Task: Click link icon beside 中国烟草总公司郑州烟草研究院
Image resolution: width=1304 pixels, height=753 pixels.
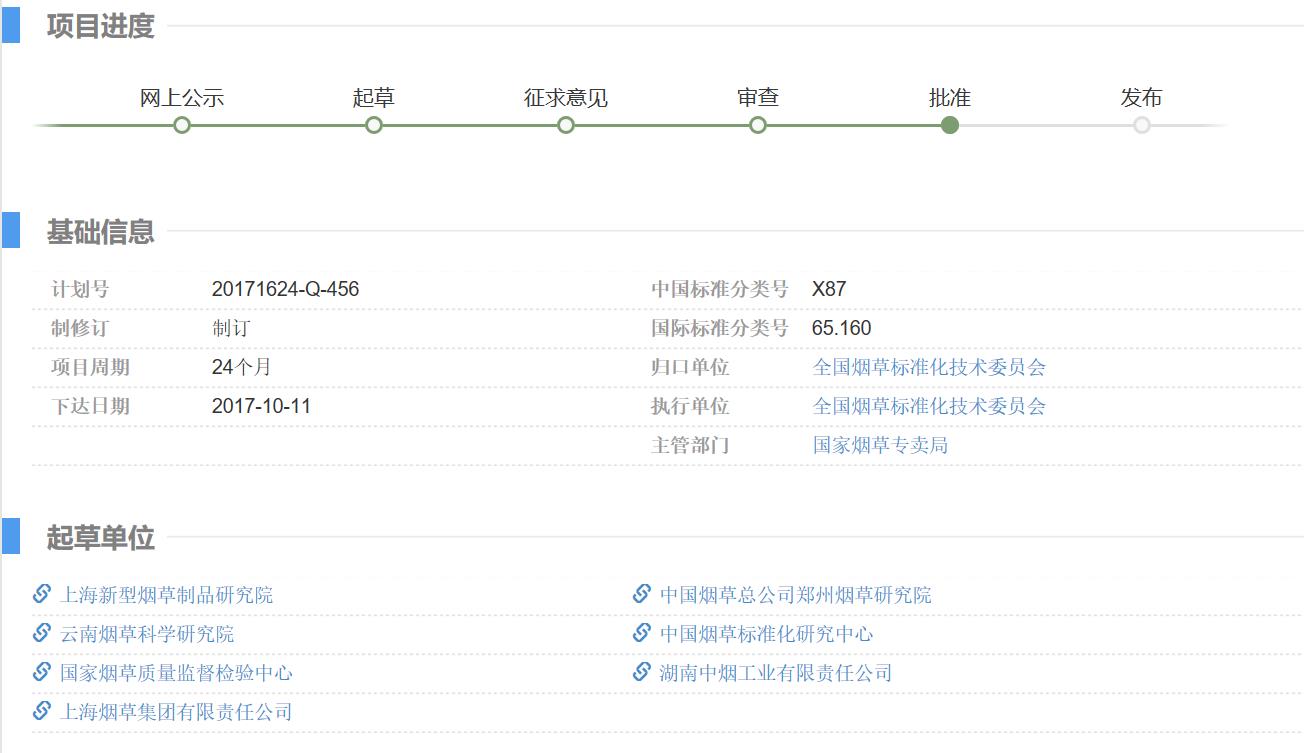Action: pos(642,594)
